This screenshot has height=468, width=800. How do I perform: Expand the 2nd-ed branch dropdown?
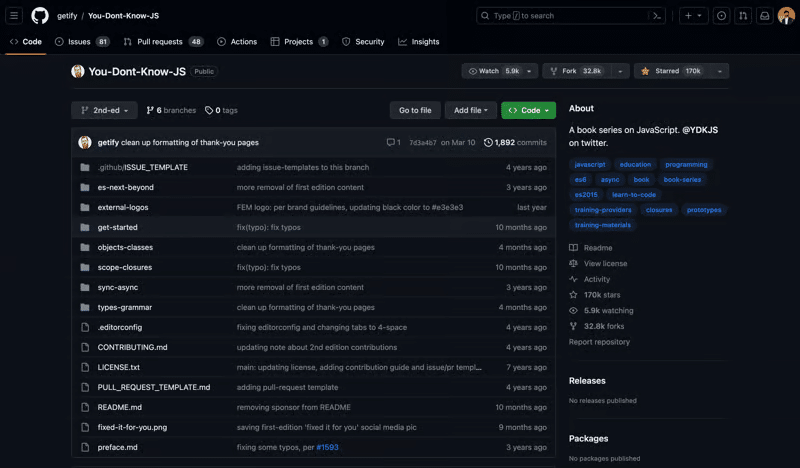(104, 110)
